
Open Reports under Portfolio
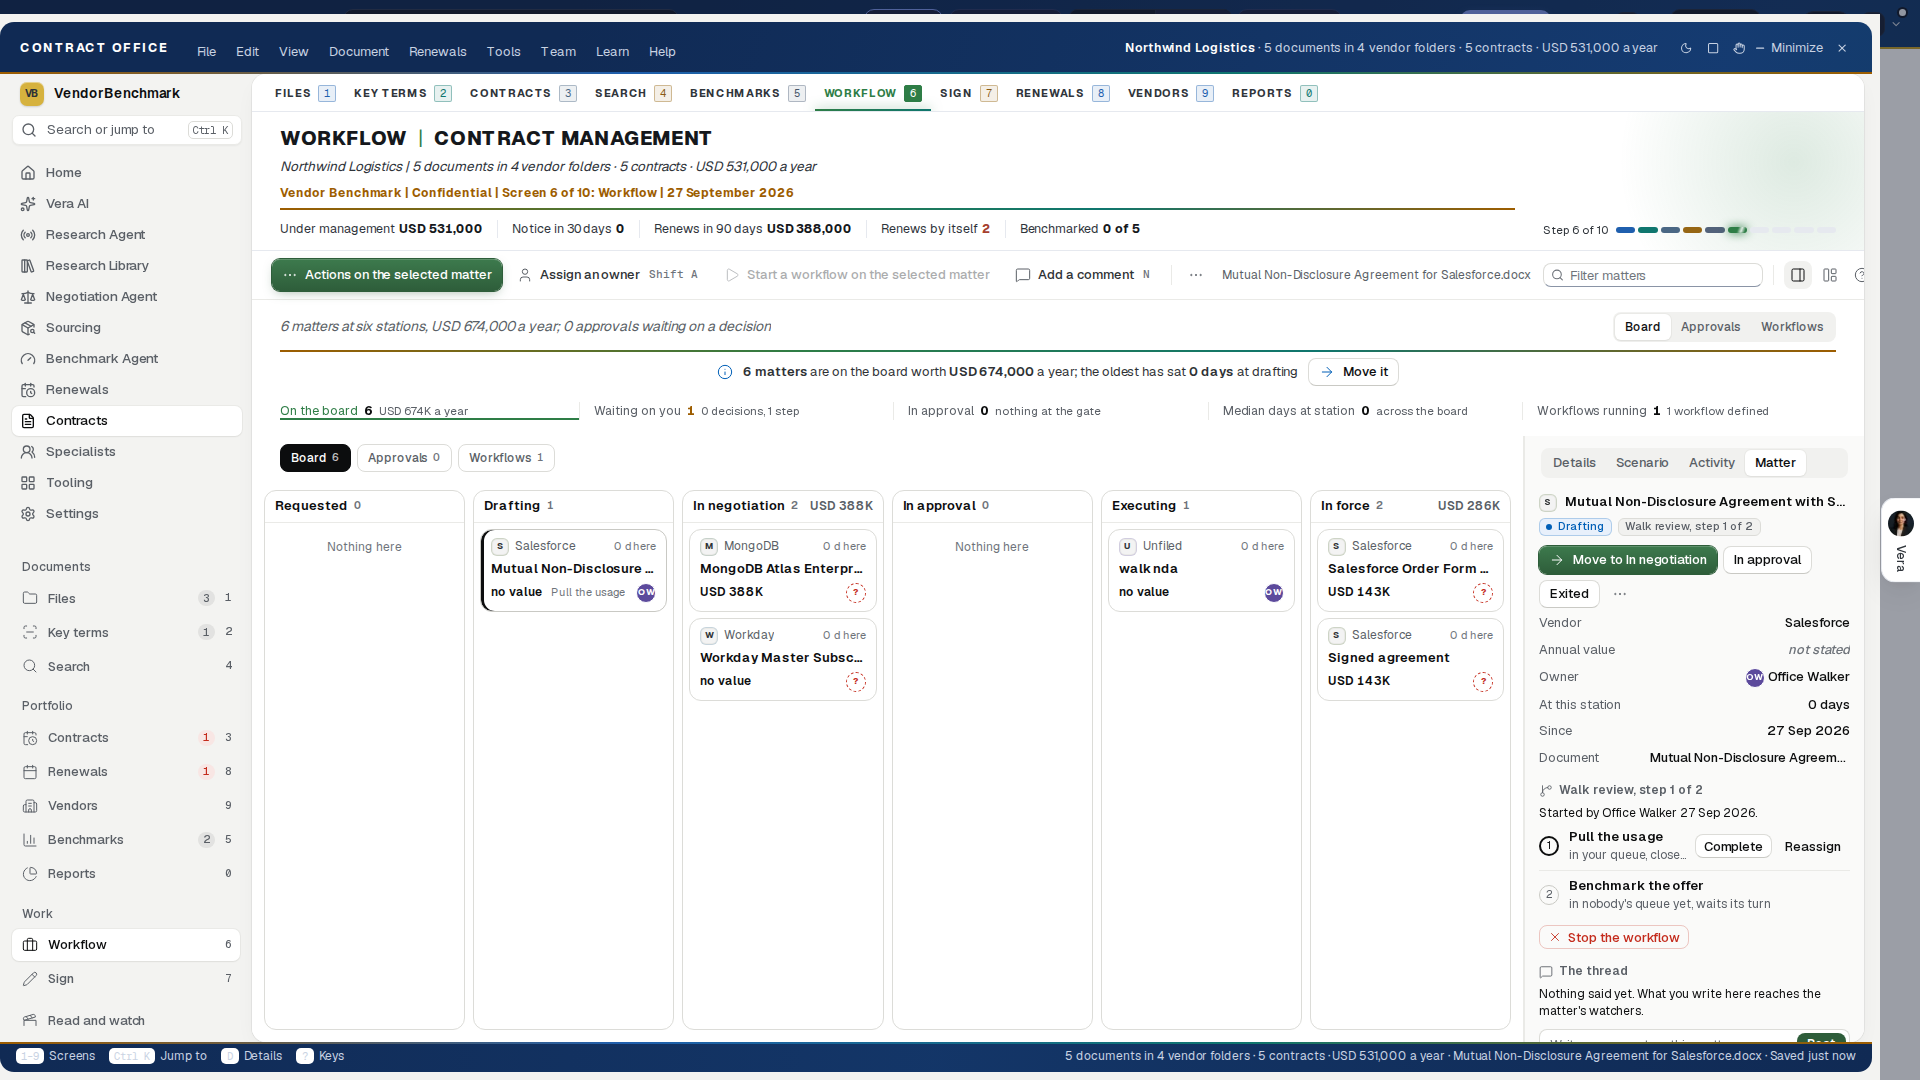[x=127, y=873]
